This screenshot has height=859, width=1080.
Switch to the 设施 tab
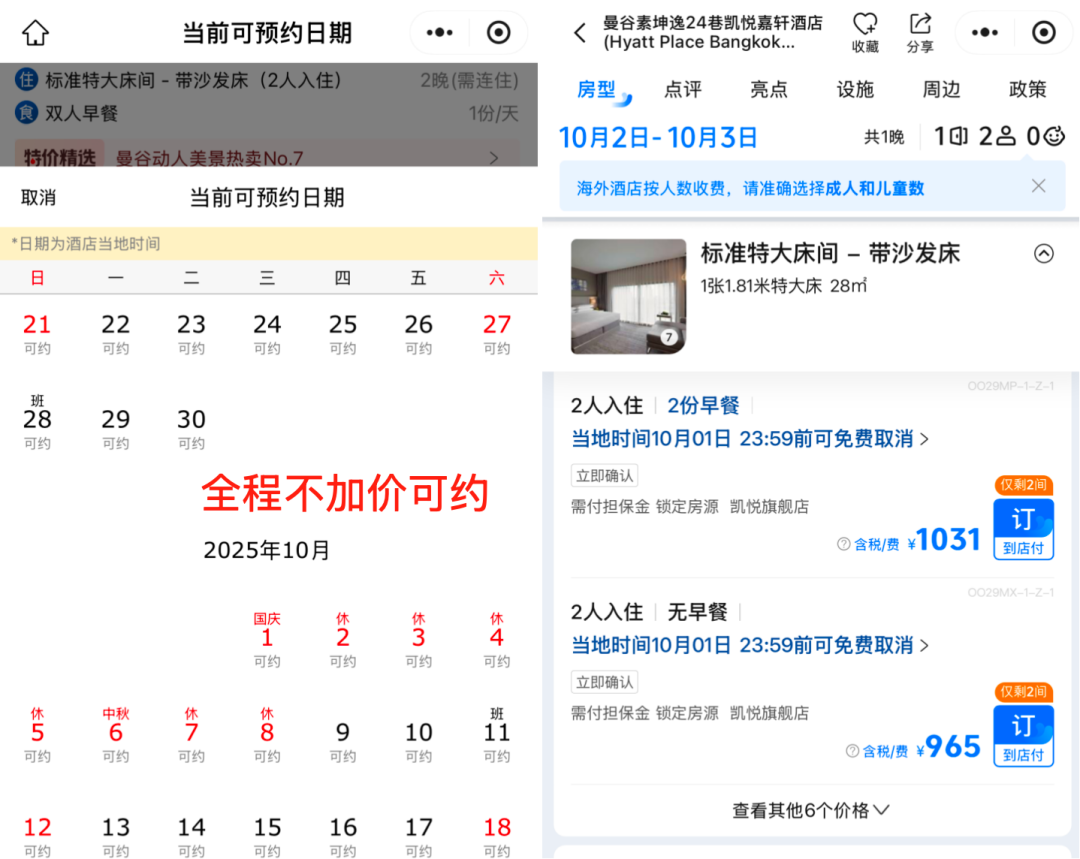[x=855, y=89]
